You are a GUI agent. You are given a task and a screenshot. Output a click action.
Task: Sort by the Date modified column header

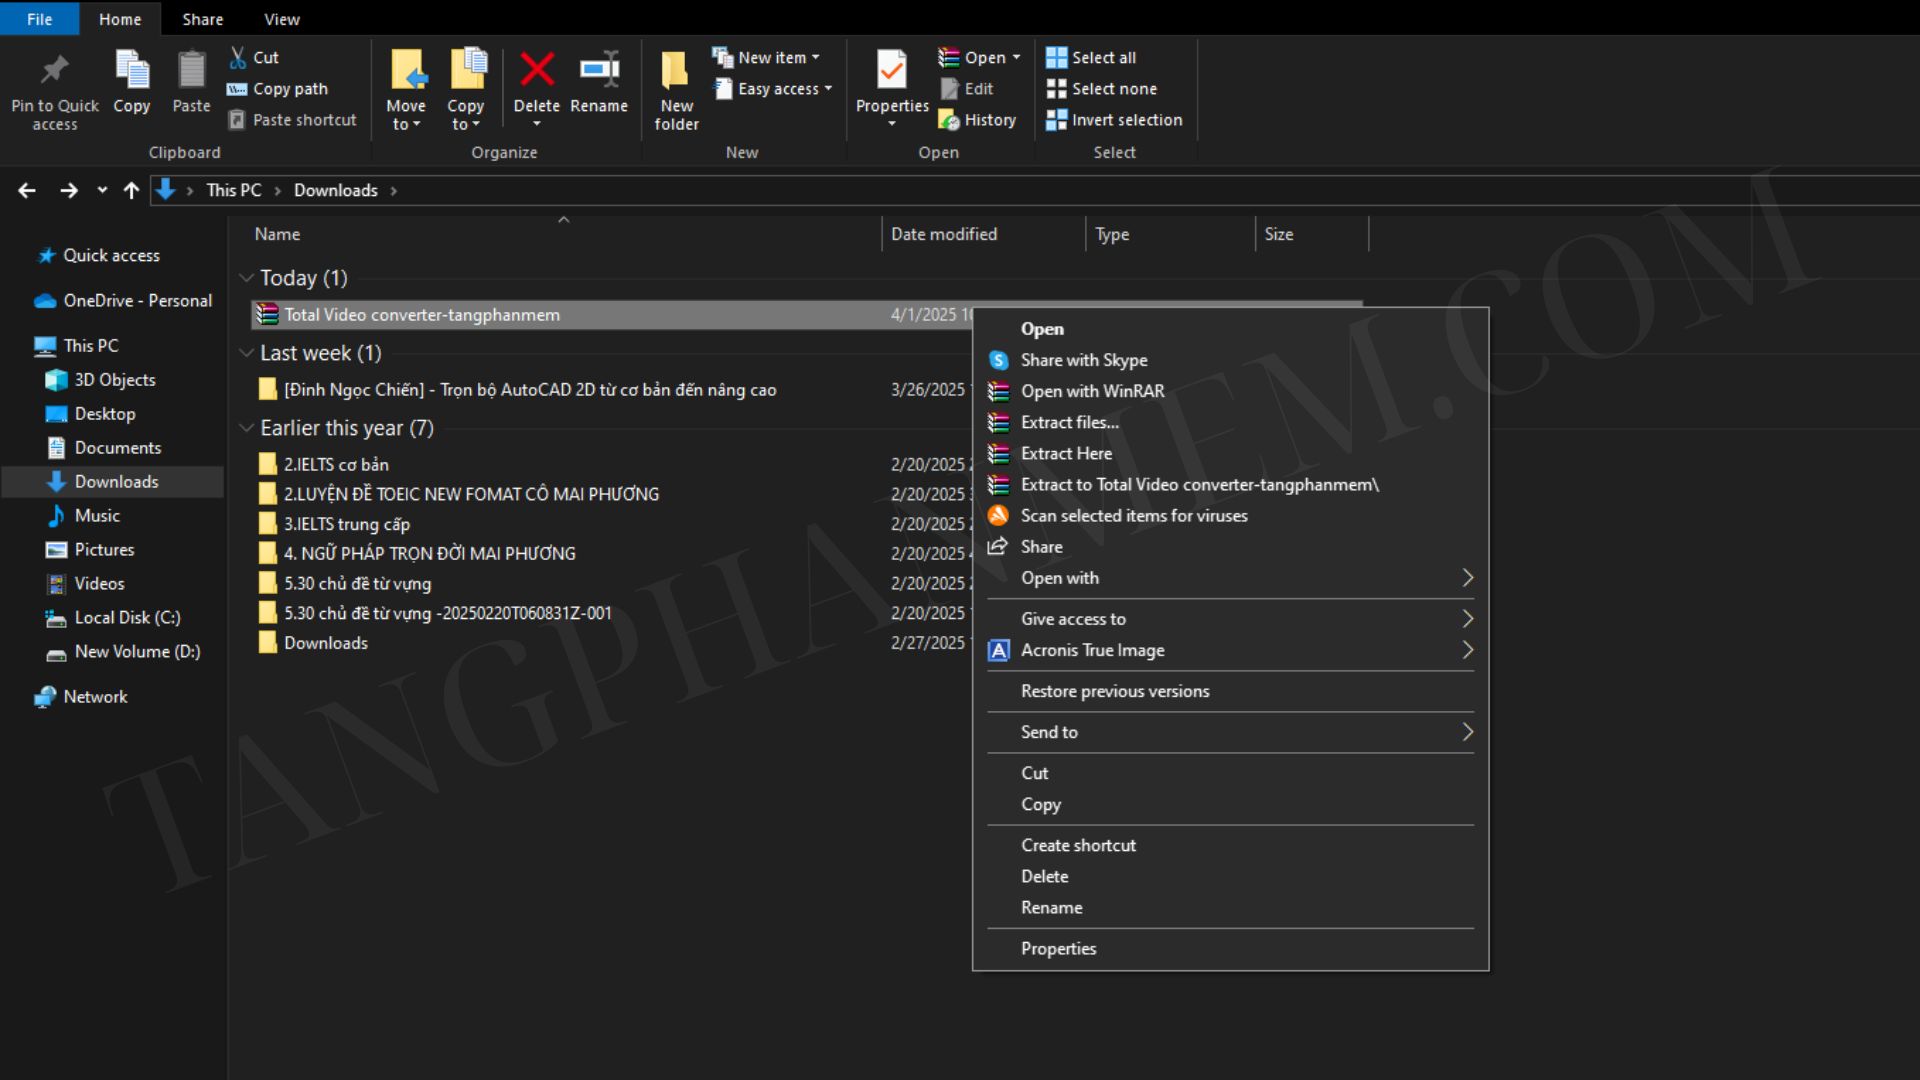click(x=943, y=234)
